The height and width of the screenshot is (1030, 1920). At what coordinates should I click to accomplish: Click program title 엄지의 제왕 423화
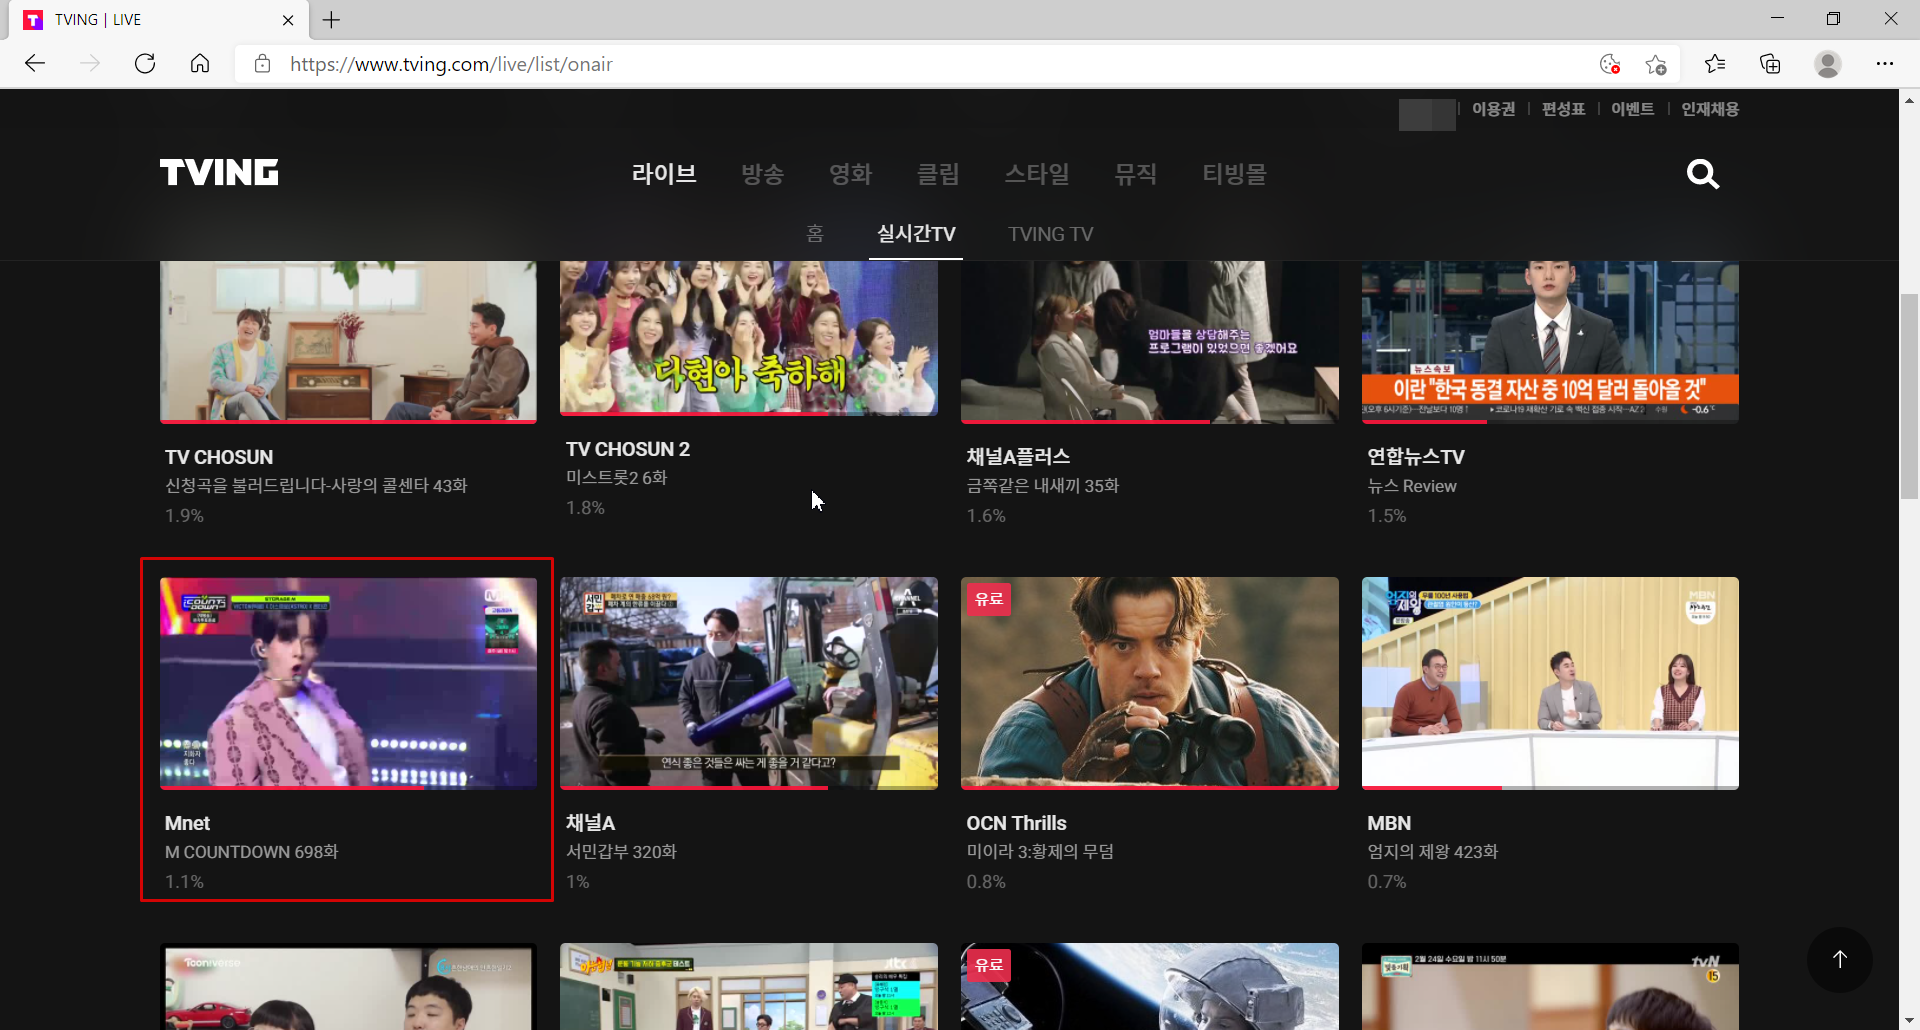click(1432, 852)
